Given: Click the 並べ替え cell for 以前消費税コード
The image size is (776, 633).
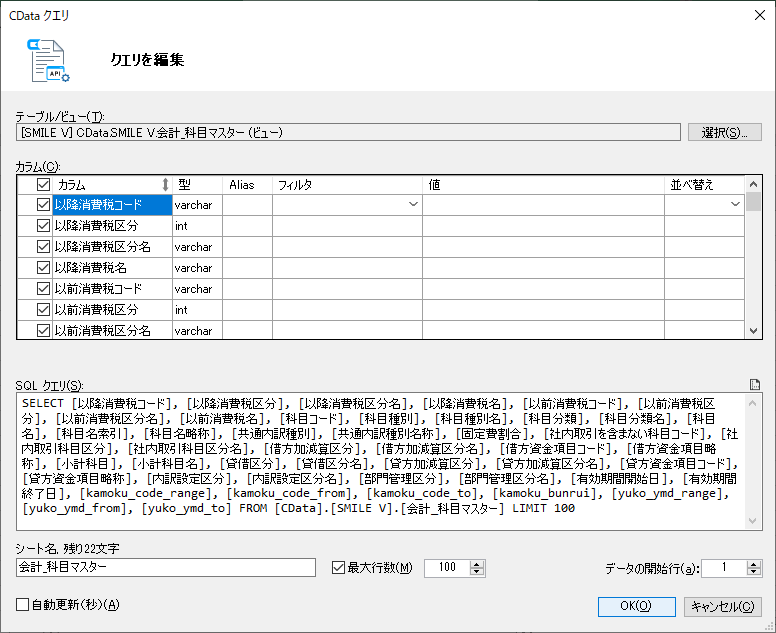Looking at the screenshot, I should coord(704,289).
